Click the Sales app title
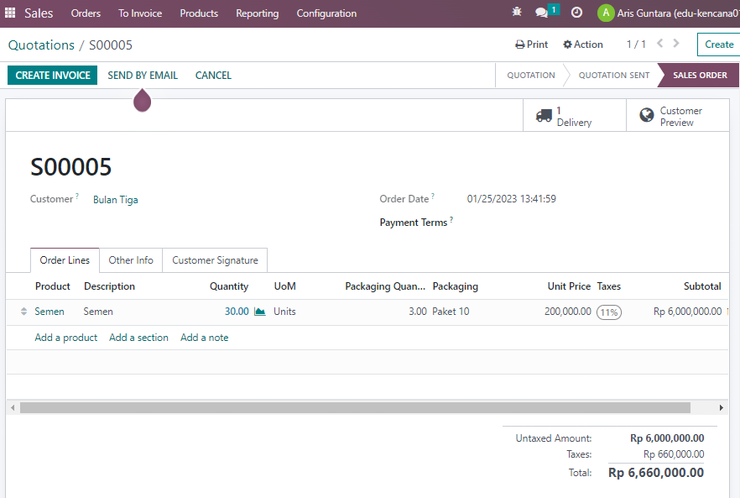 click(39, 13)
